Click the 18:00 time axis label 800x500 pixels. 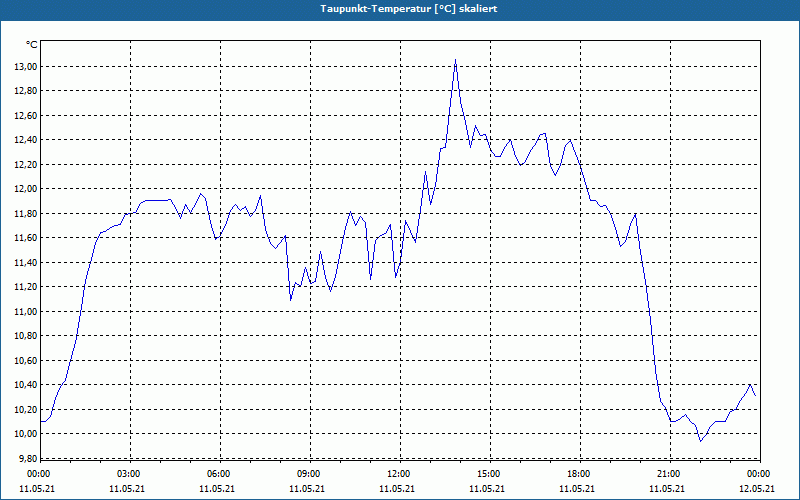click(578, 474)
